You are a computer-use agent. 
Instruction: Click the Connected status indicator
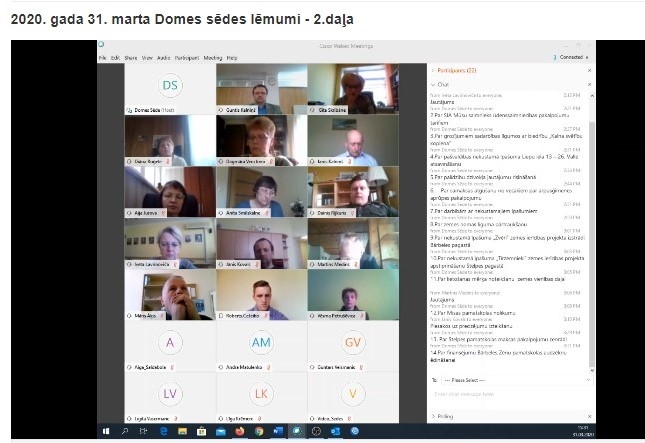571,57
